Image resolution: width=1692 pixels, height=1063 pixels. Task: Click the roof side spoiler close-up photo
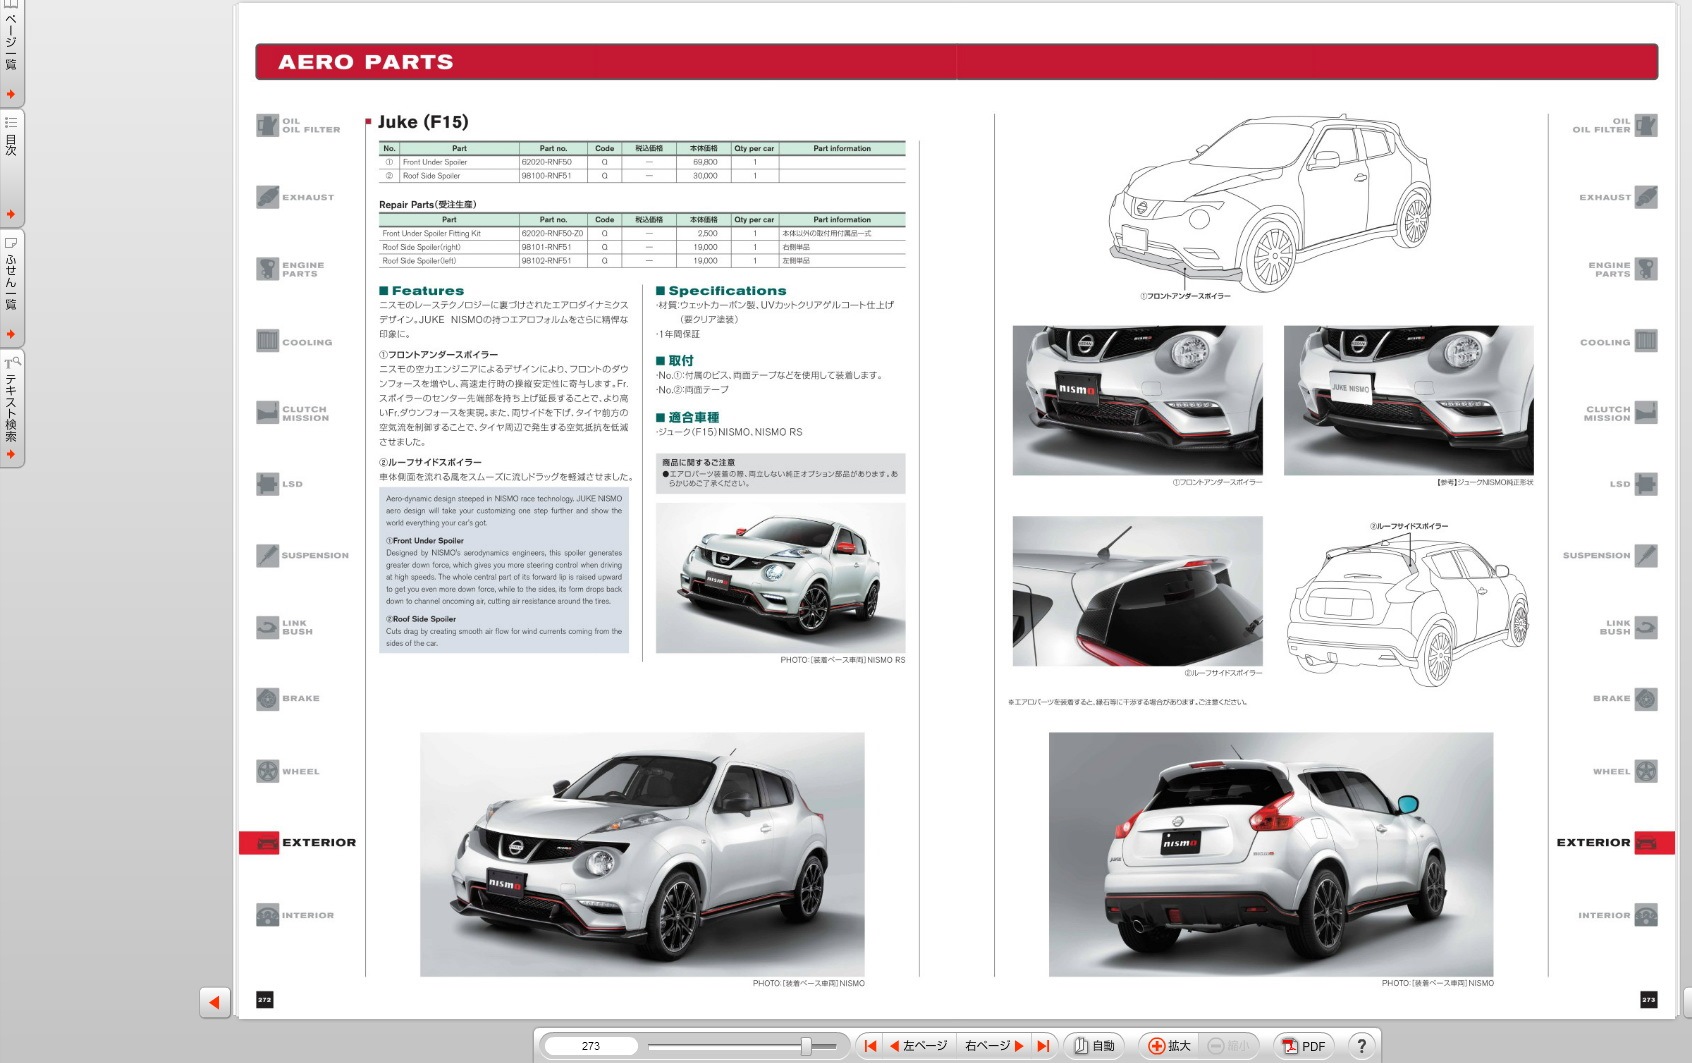[x=1138, y=591]
